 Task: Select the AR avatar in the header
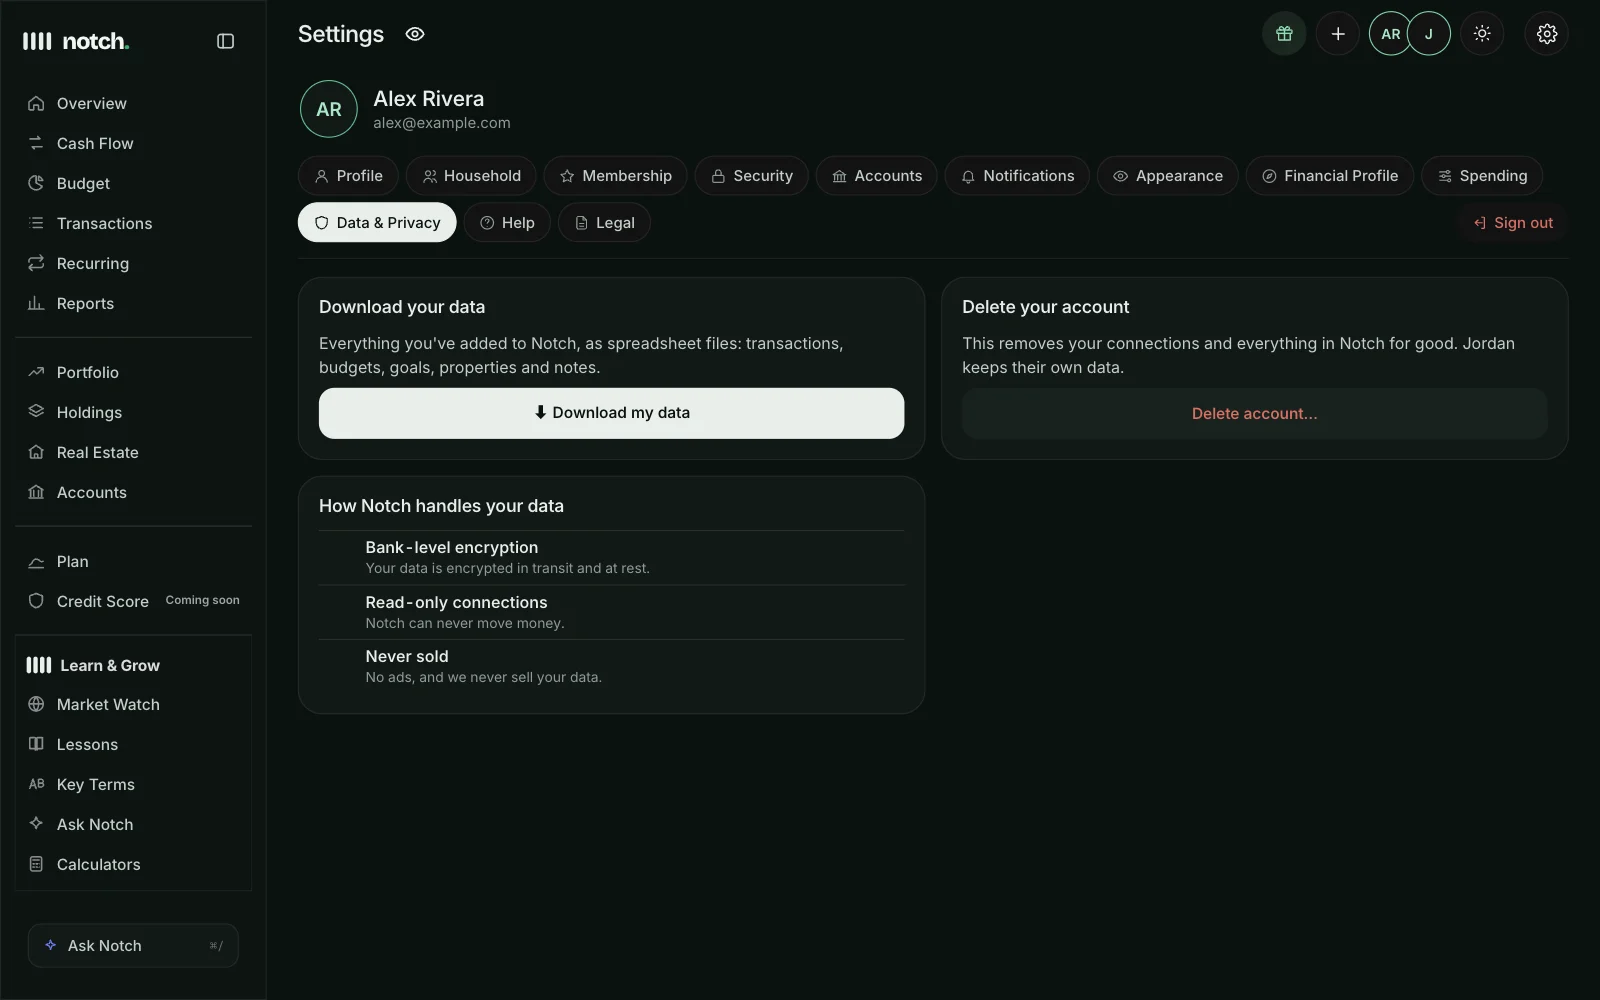[1390, 34]
